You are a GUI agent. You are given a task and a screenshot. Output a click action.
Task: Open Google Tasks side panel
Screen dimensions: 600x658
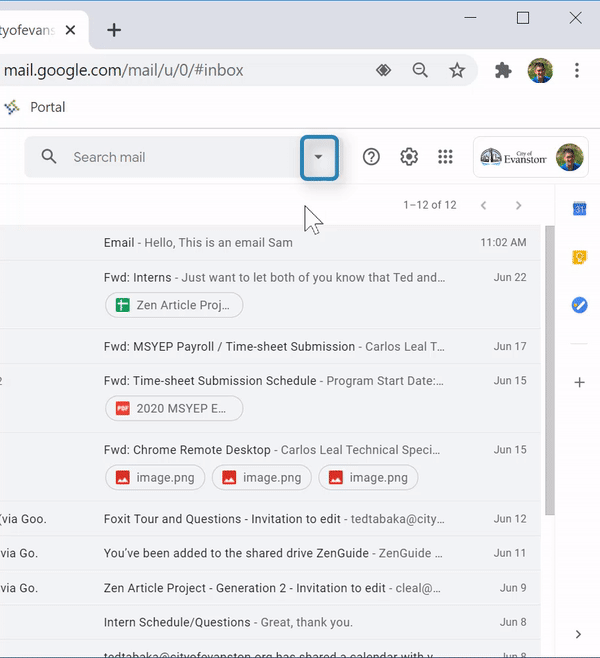(x=579, y=305)
